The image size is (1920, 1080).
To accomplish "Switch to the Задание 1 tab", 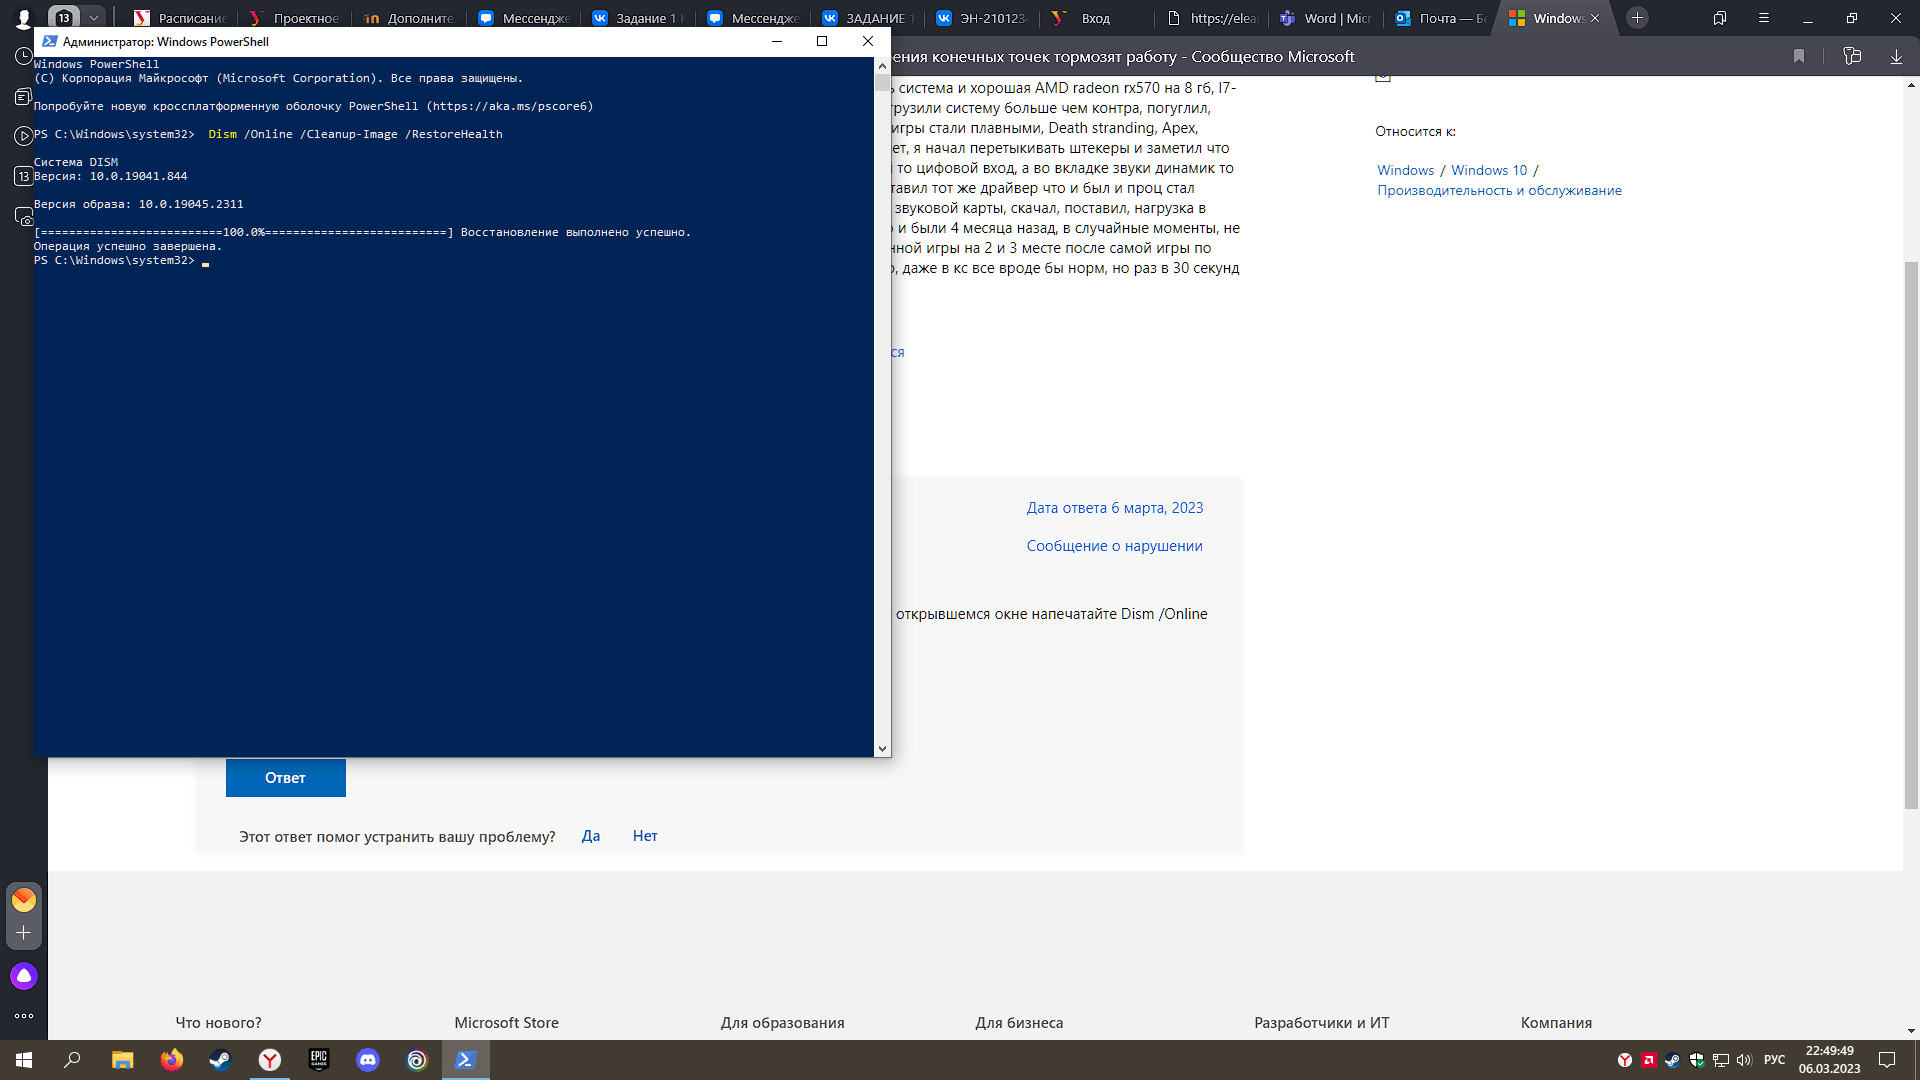I will coord(640,18).
